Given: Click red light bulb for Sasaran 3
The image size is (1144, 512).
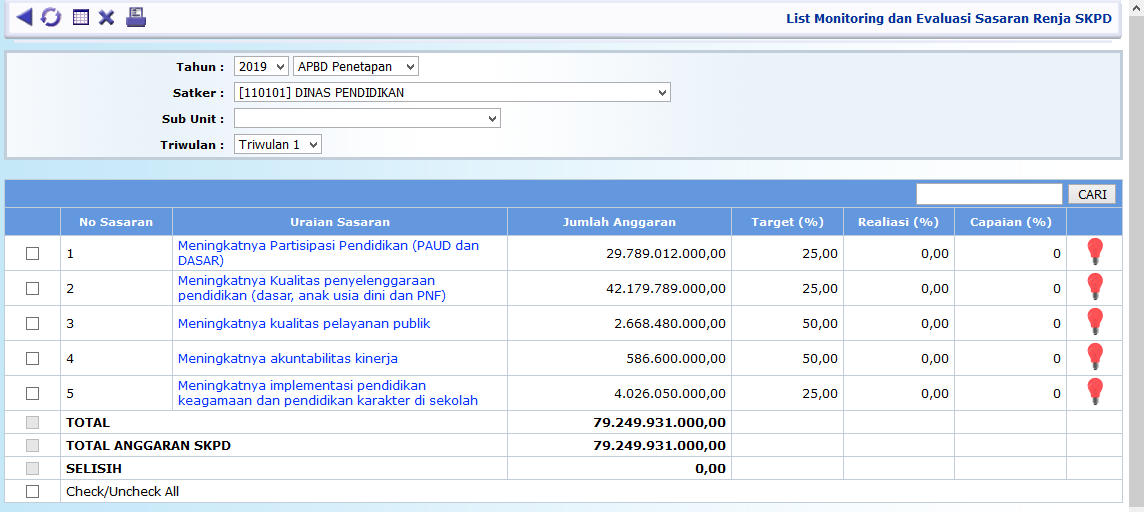Looking at the screenshot, I should [1095, 322].
